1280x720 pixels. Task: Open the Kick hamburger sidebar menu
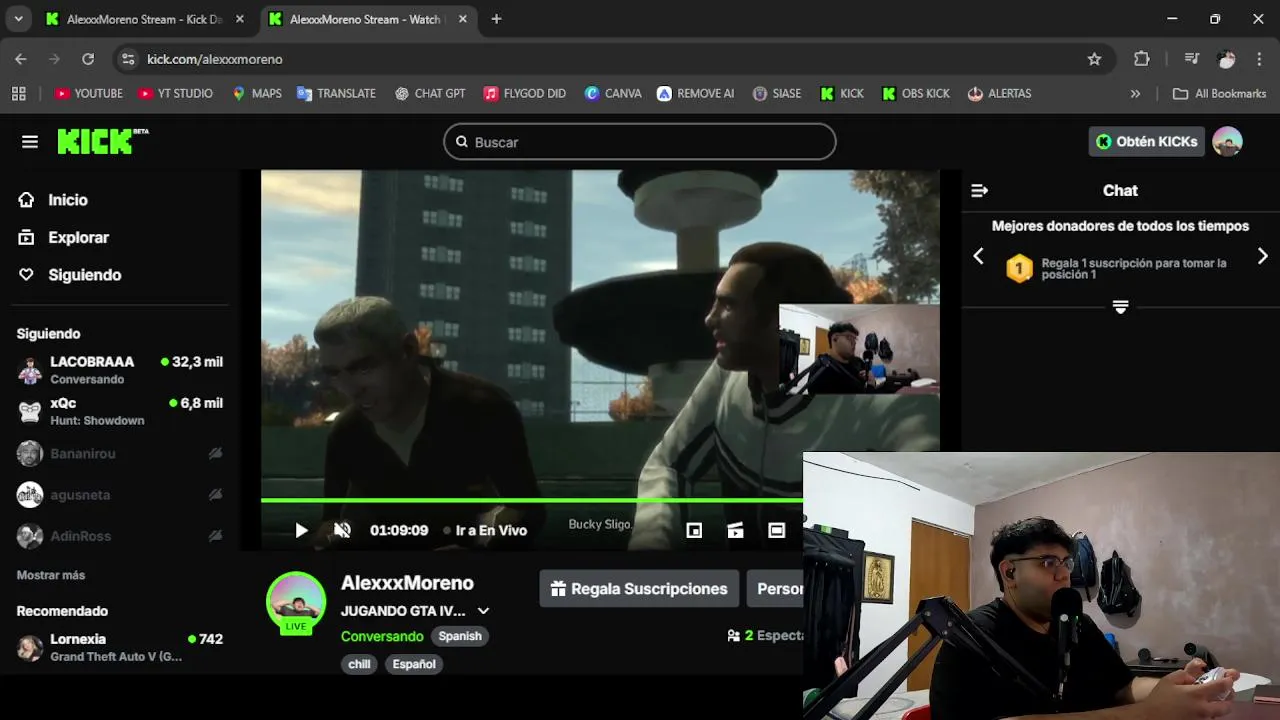pos(30,142)
